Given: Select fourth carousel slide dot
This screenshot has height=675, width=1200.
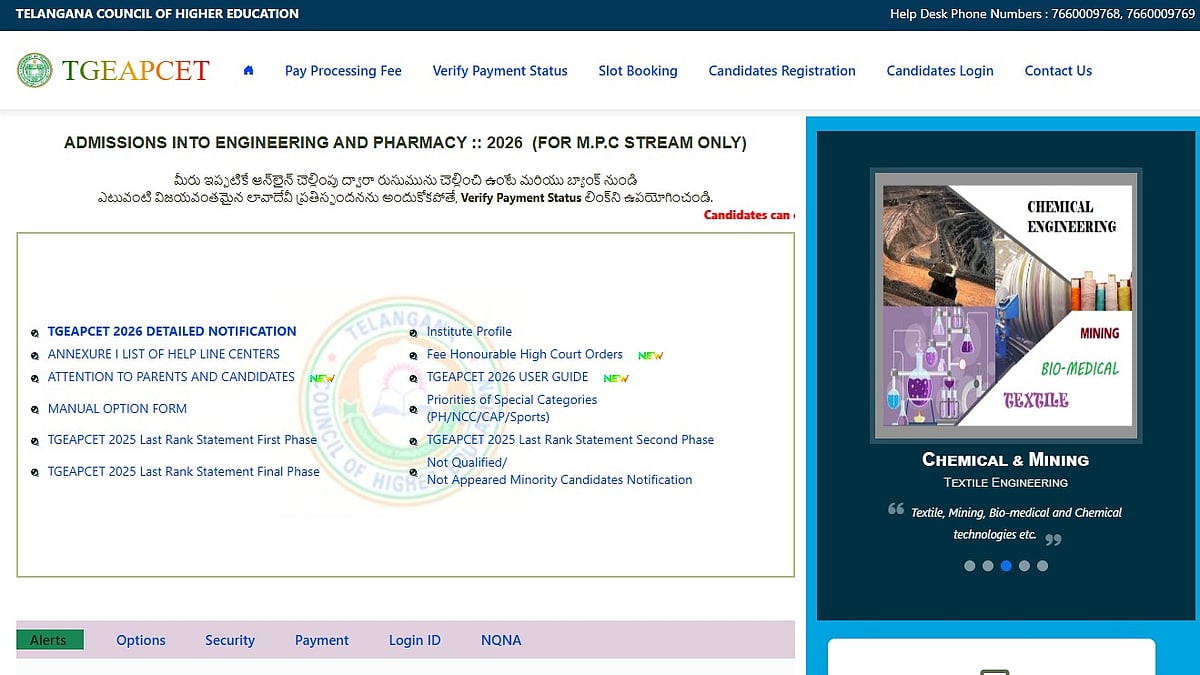Looking at the screenshot, I should [x=1024, y=566].
